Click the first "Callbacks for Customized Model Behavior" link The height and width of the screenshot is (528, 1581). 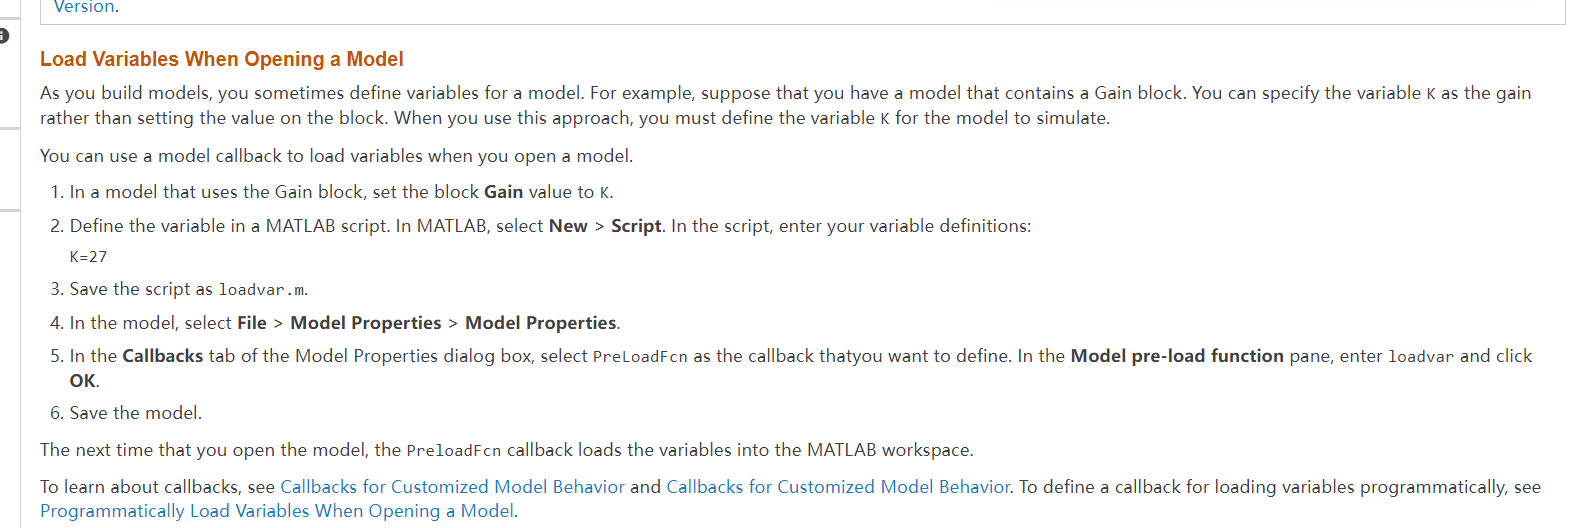[452, 487]
